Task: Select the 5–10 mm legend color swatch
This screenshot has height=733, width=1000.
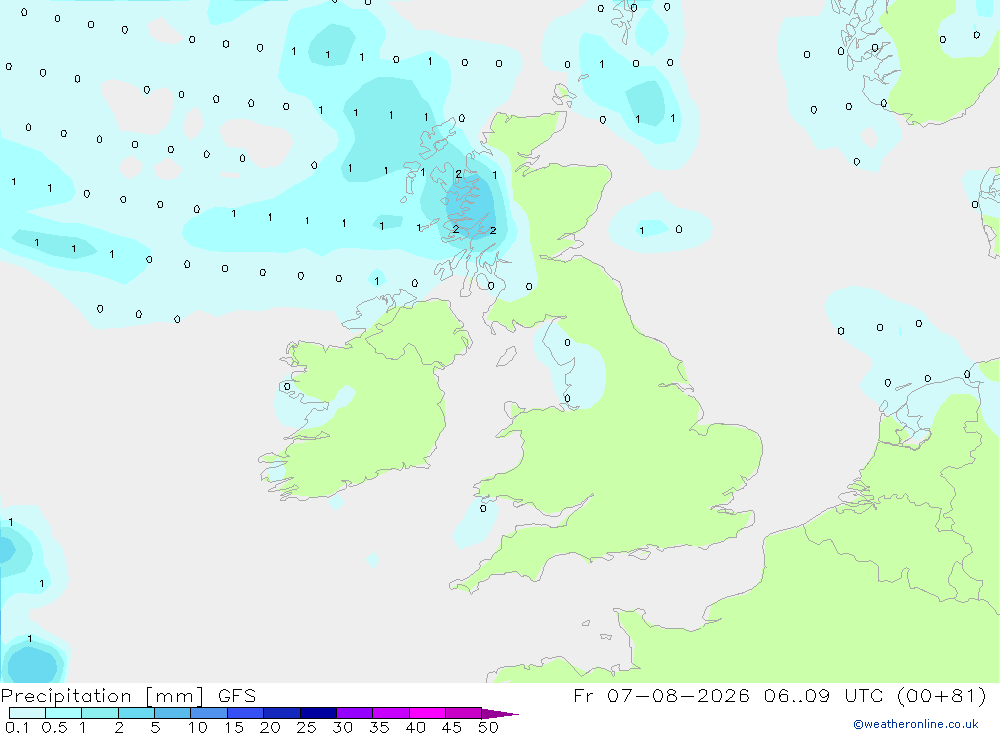Action: pyautogui.click(x=172, y=713)
